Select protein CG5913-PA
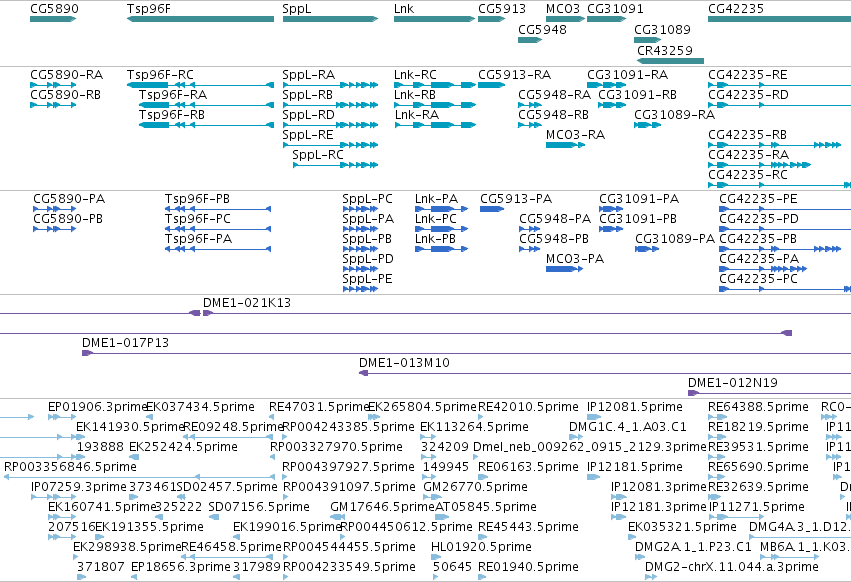Screen dimensions: 851x582 click(492, 209)
